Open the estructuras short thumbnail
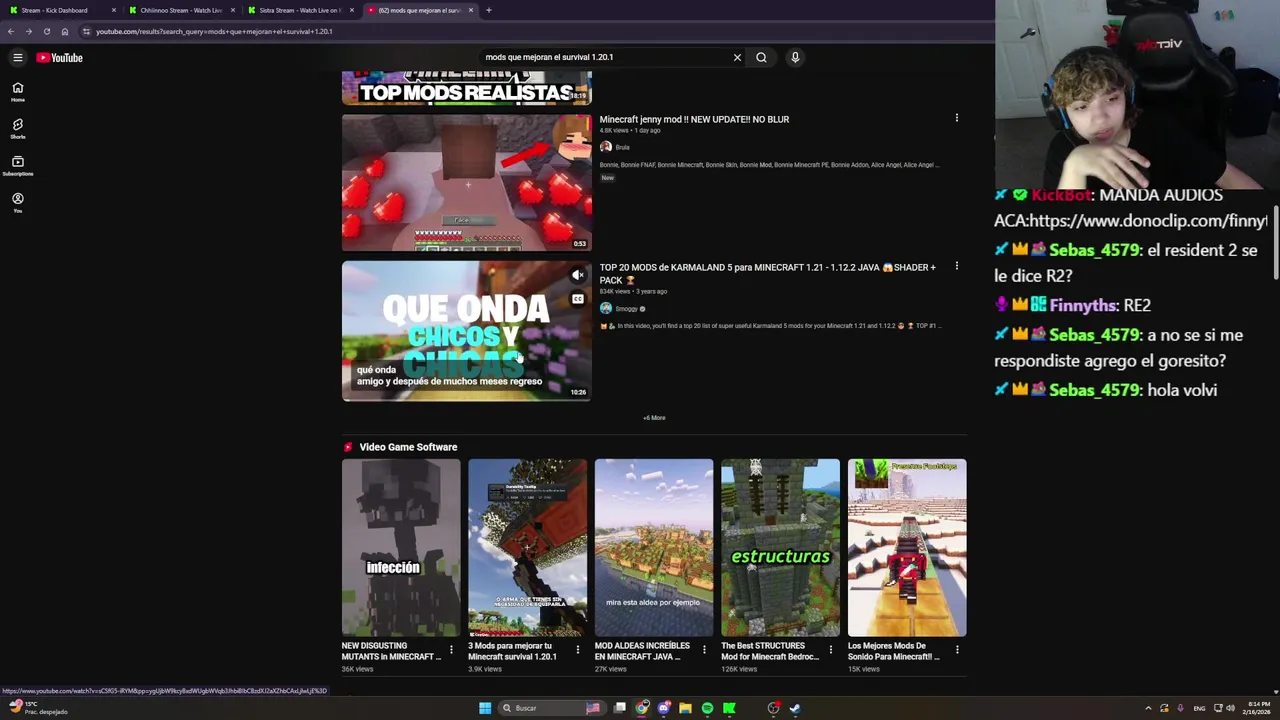The image size is (1280, 720). (x=780, y=547)
